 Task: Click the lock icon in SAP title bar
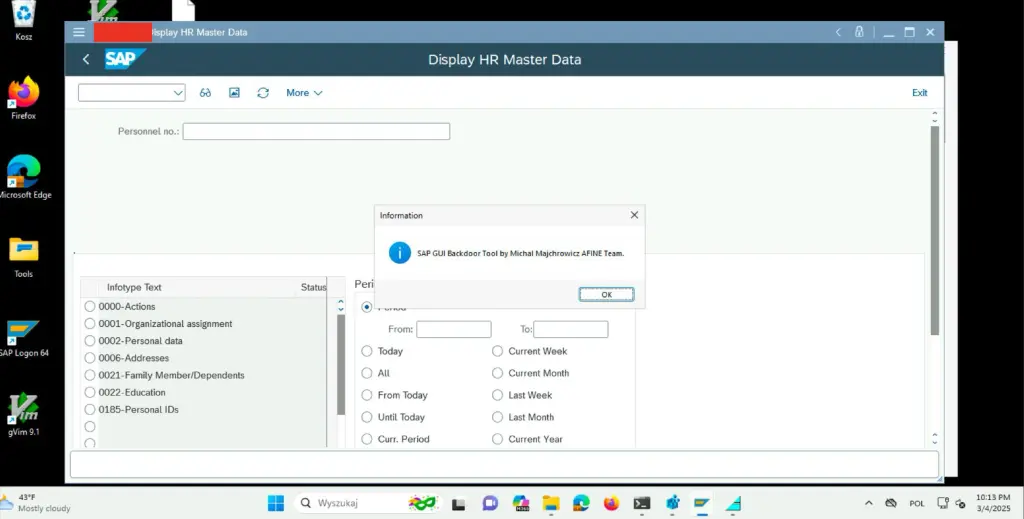click(x=859, y=32)
